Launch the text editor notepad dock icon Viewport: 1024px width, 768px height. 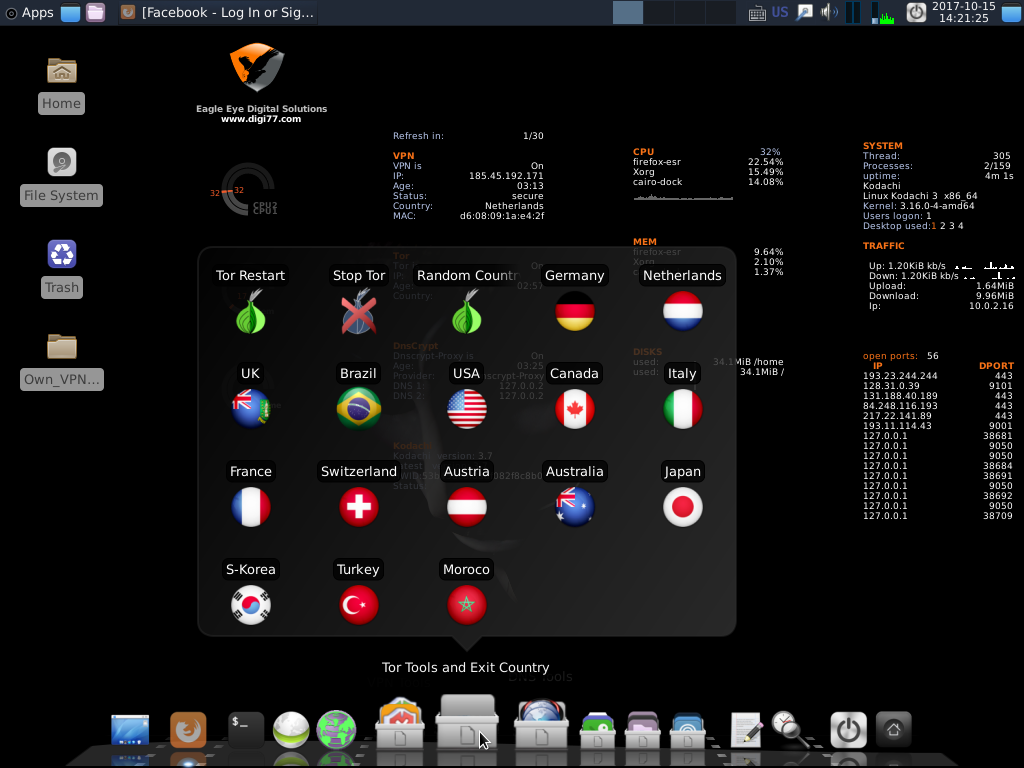click(x=746, y=729)
